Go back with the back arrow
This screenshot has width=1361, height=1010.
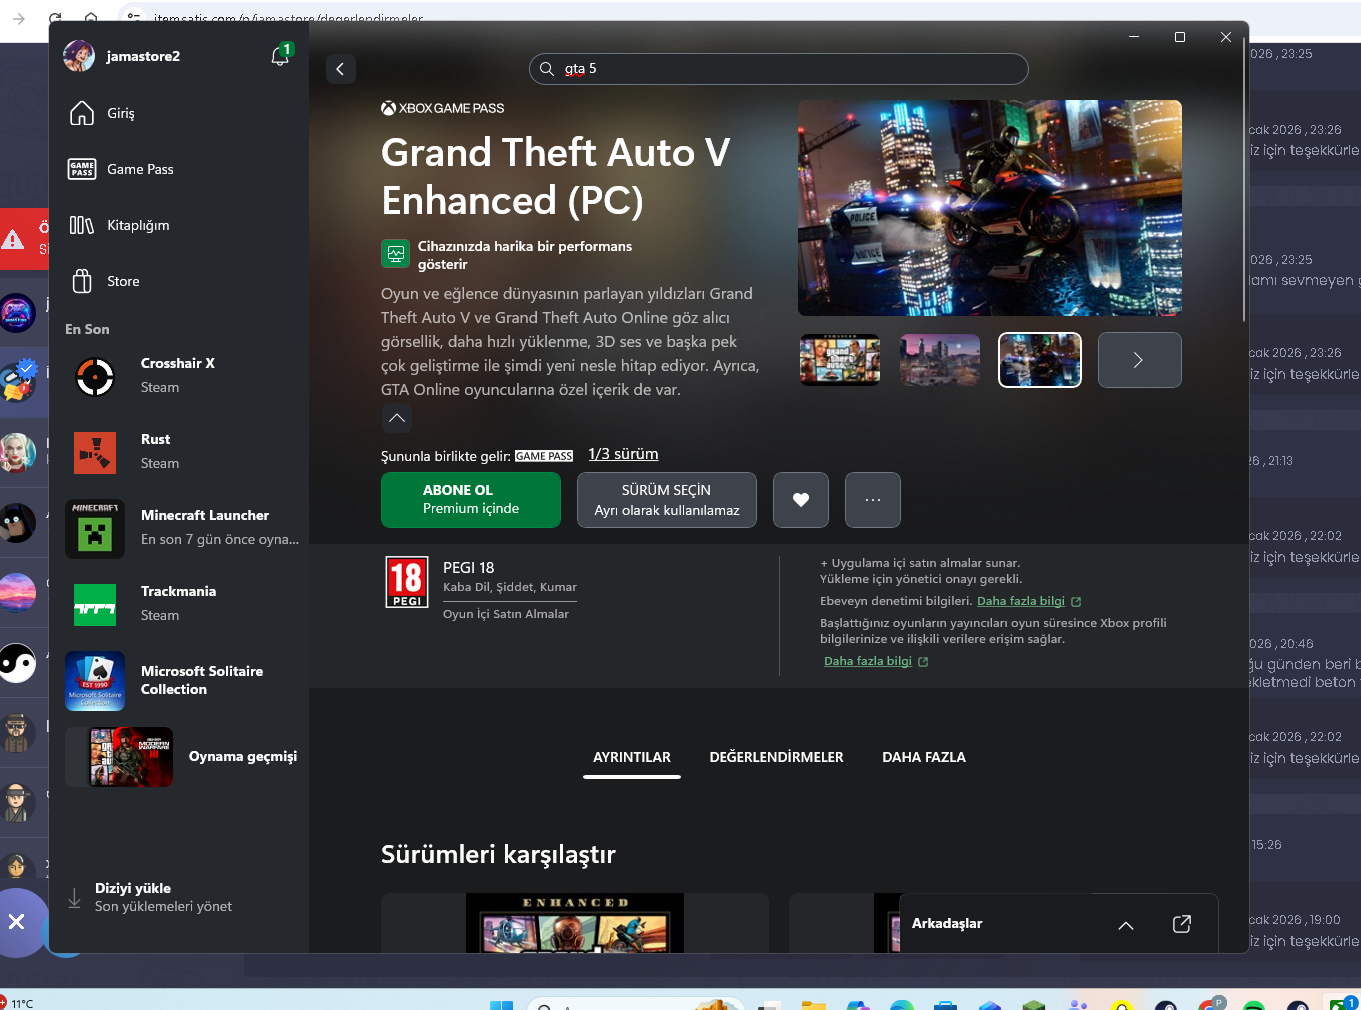click(341, 69)
